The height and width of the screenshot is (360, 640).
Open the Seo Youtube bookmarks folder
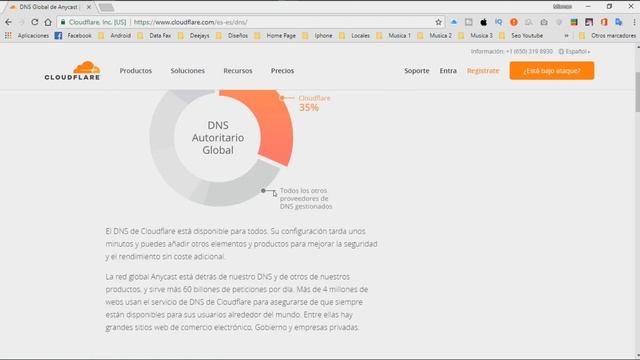[521, 36]
